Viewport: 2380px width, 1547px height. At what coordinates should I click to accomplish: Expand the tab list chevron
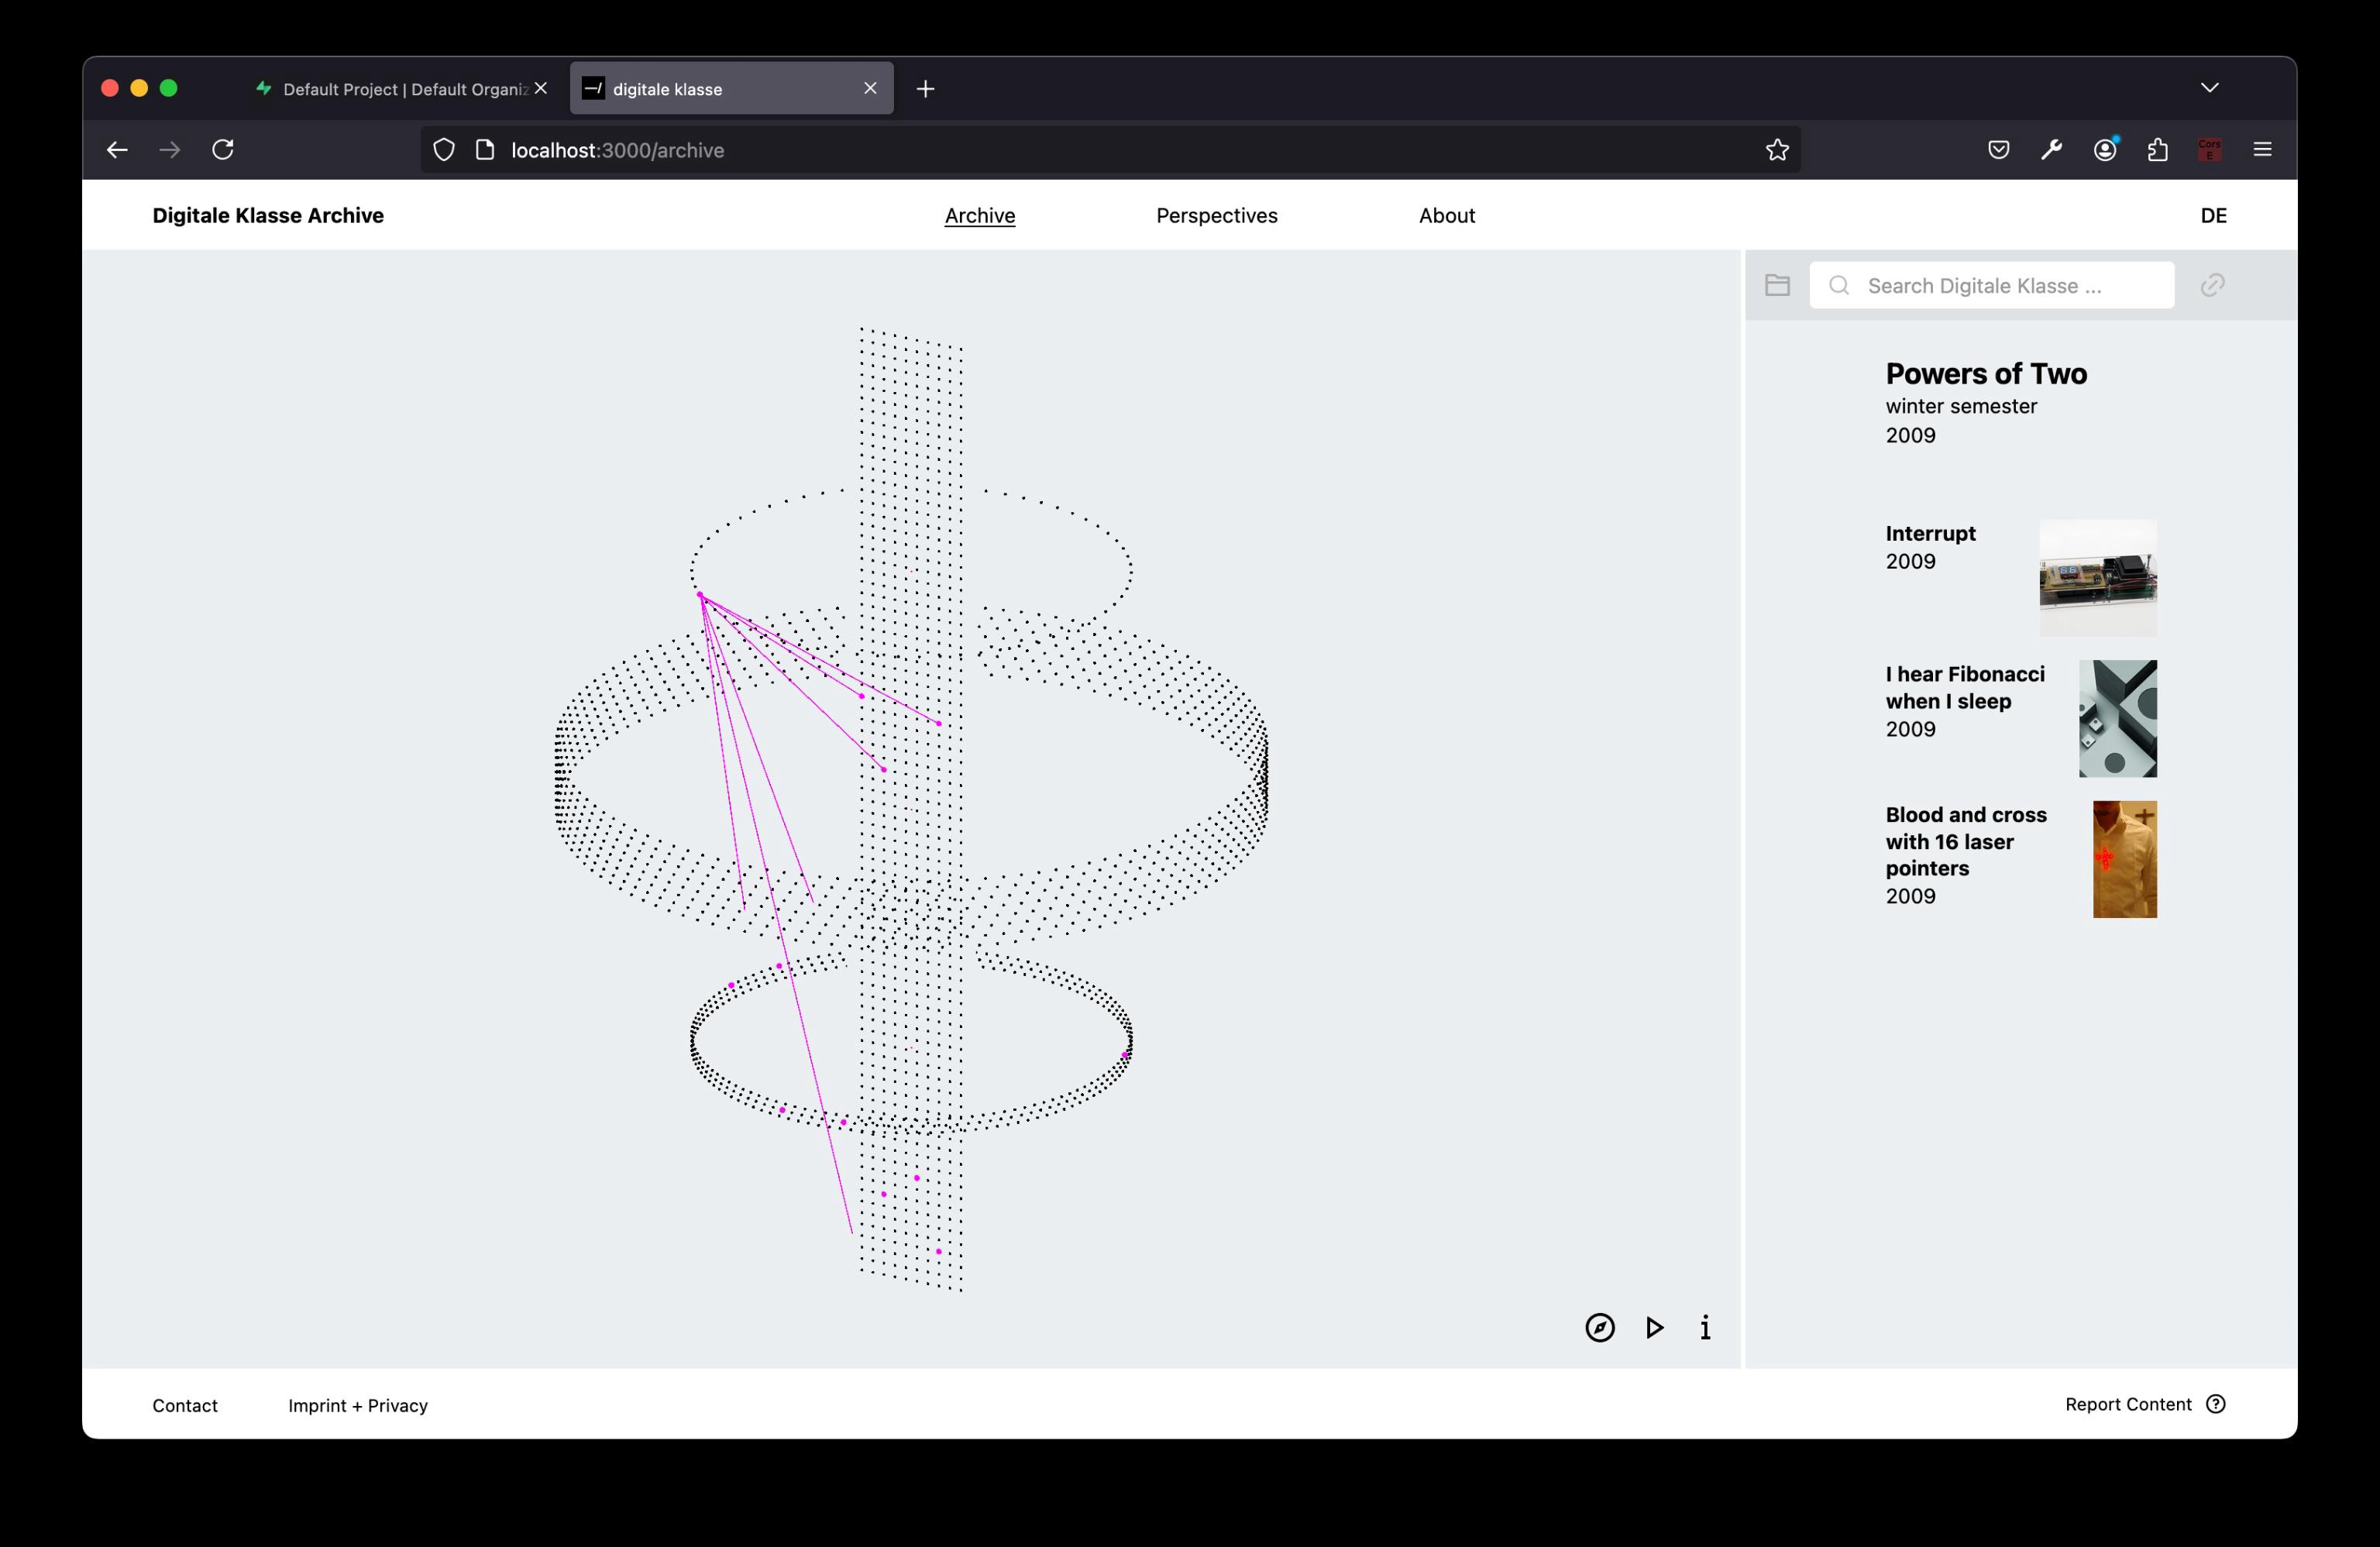tap(2210, 88)
